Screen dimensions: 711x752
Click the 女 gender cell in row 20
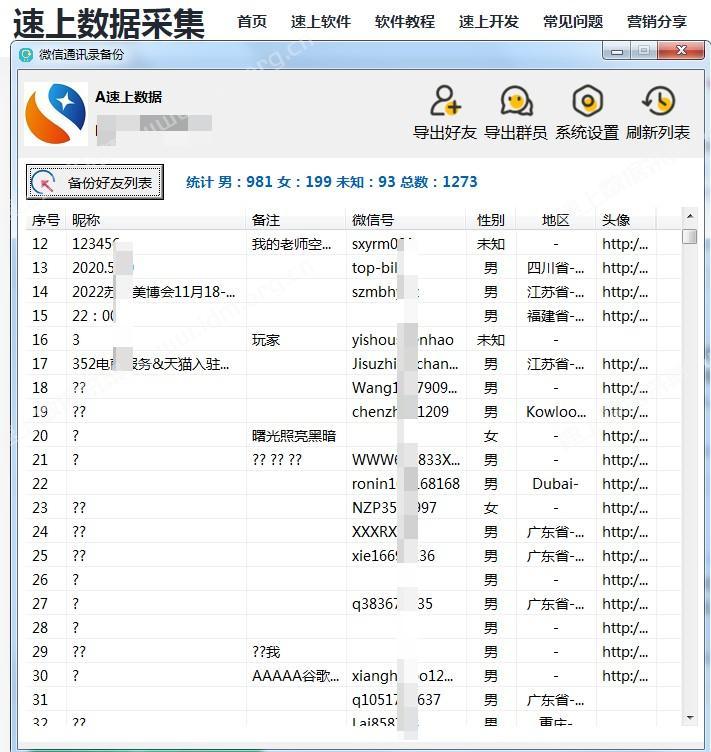point(490,436)
